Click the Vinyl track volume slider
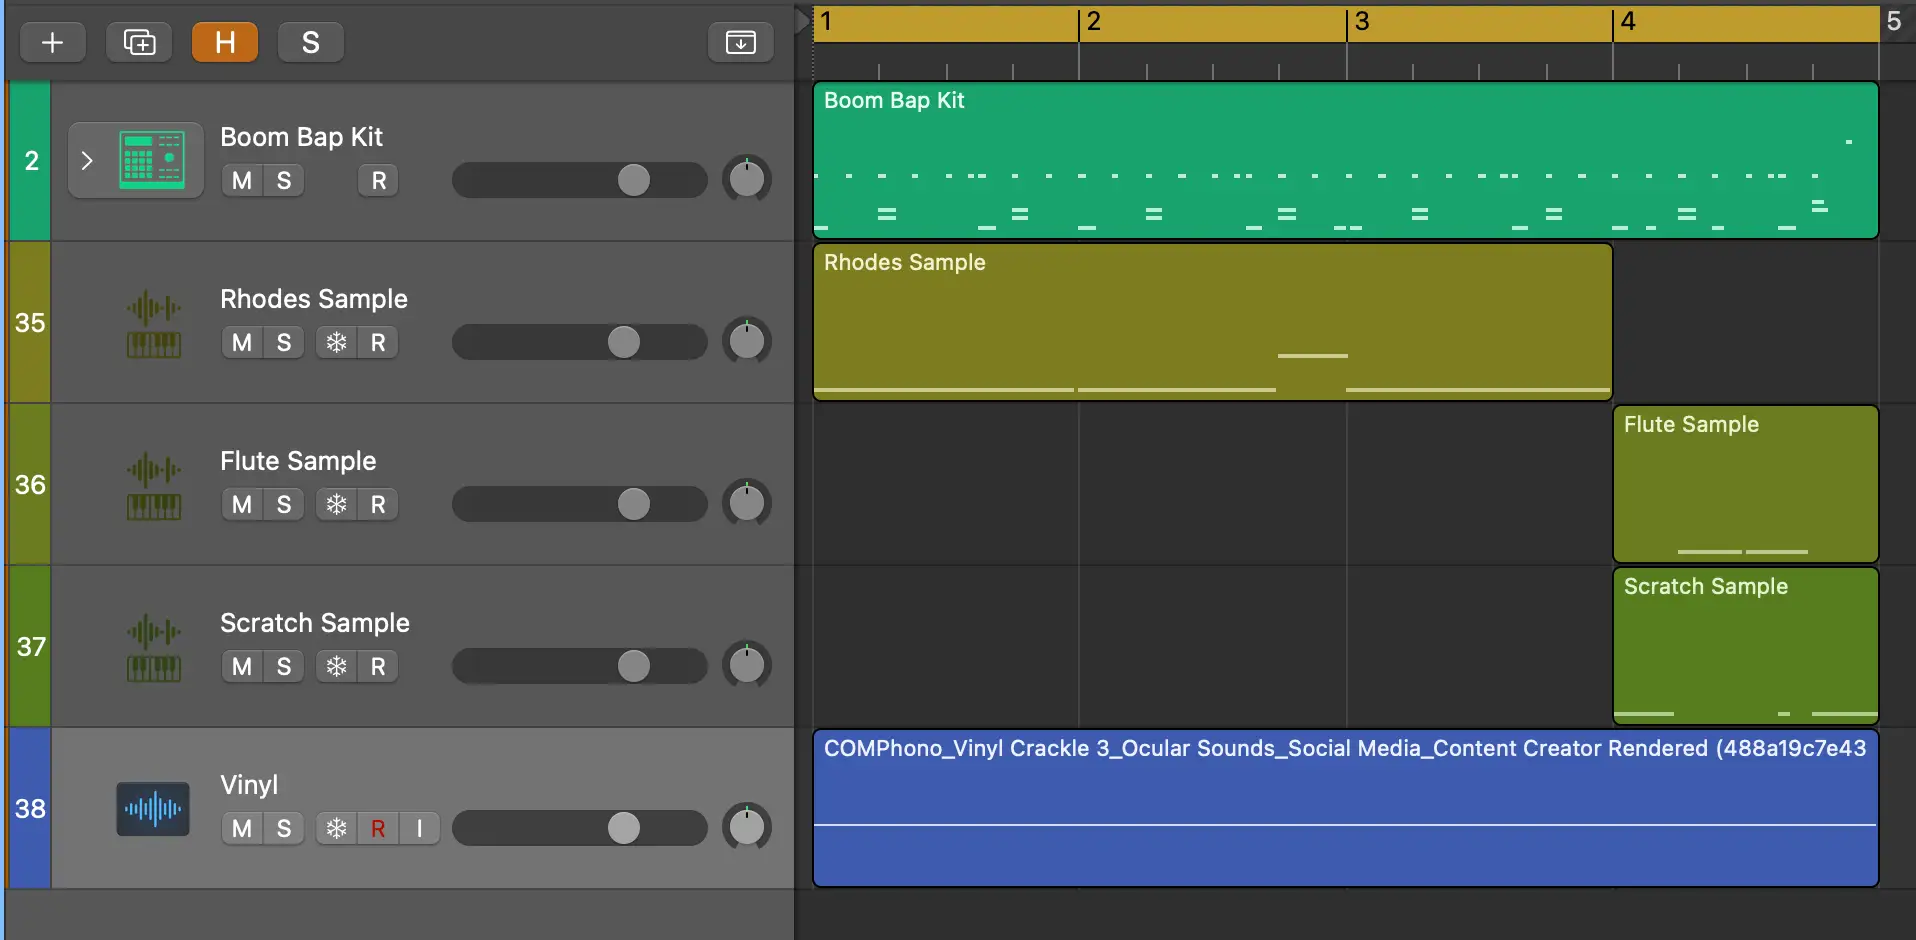This screenshot has height=940, width=1916. 580,828
